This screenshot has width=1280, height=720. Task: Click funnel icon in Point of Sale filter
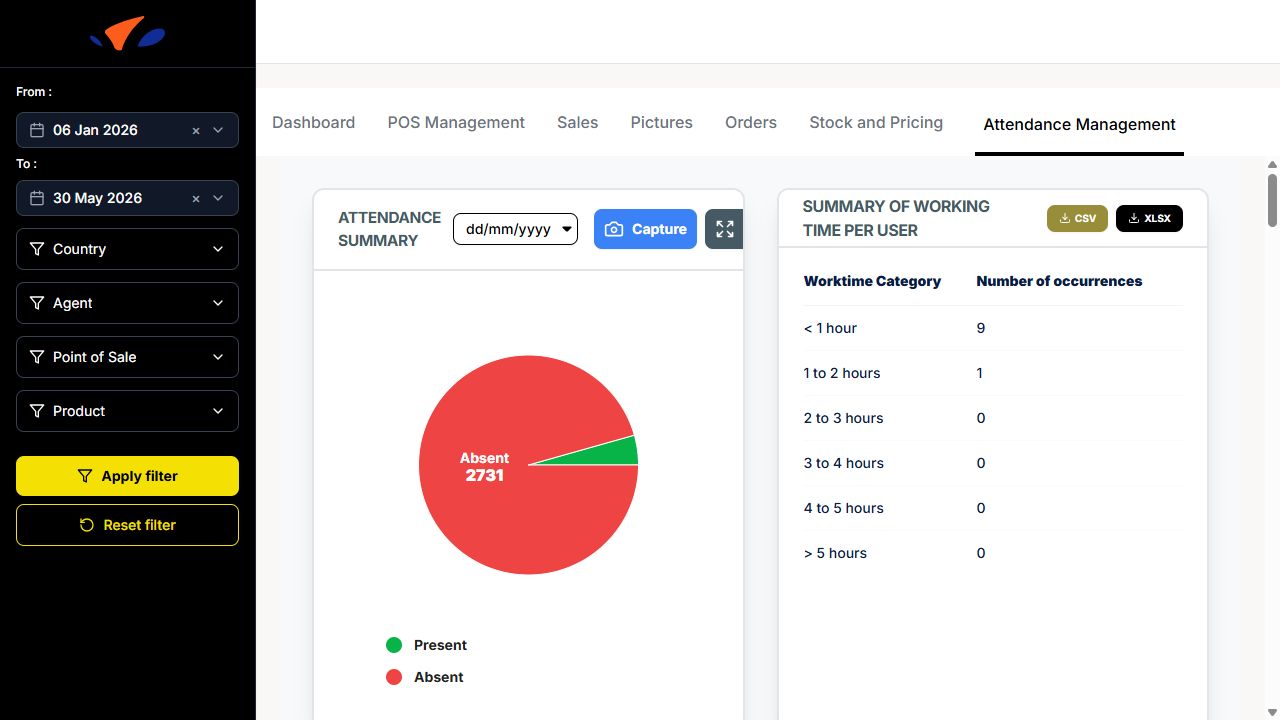click(37, 357)
